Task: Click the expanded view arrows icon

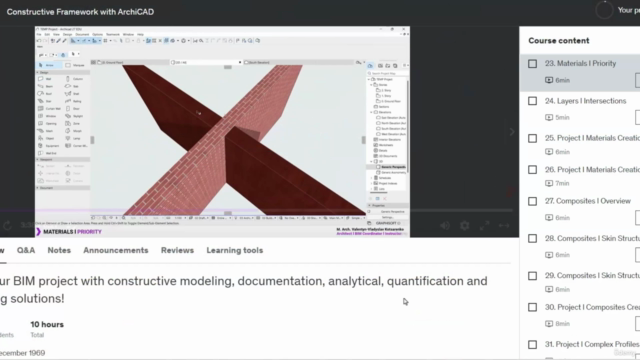Action: click(504, 225)
